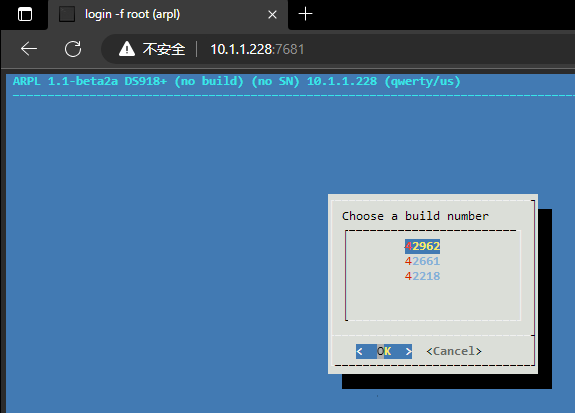
Task: Click the right angle bracket of OK
Action: pos(409,351)
